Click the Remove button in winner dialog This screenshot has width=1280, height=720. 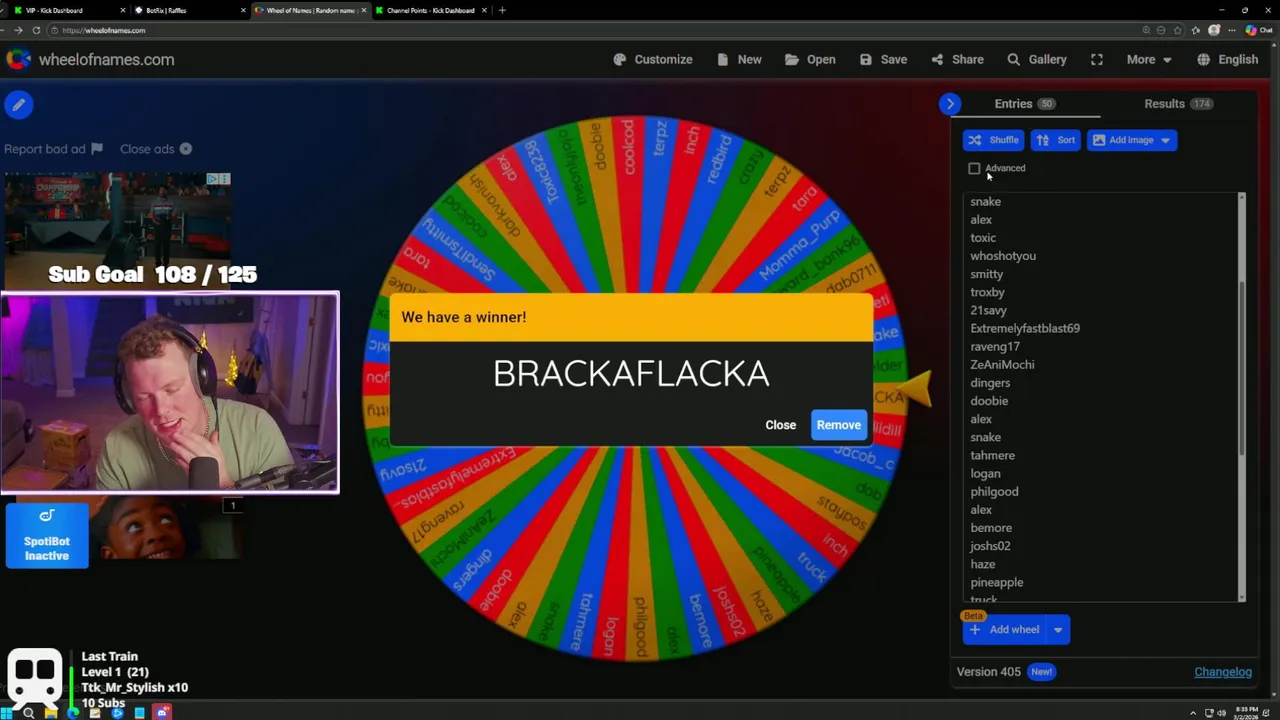pos(838,425)
